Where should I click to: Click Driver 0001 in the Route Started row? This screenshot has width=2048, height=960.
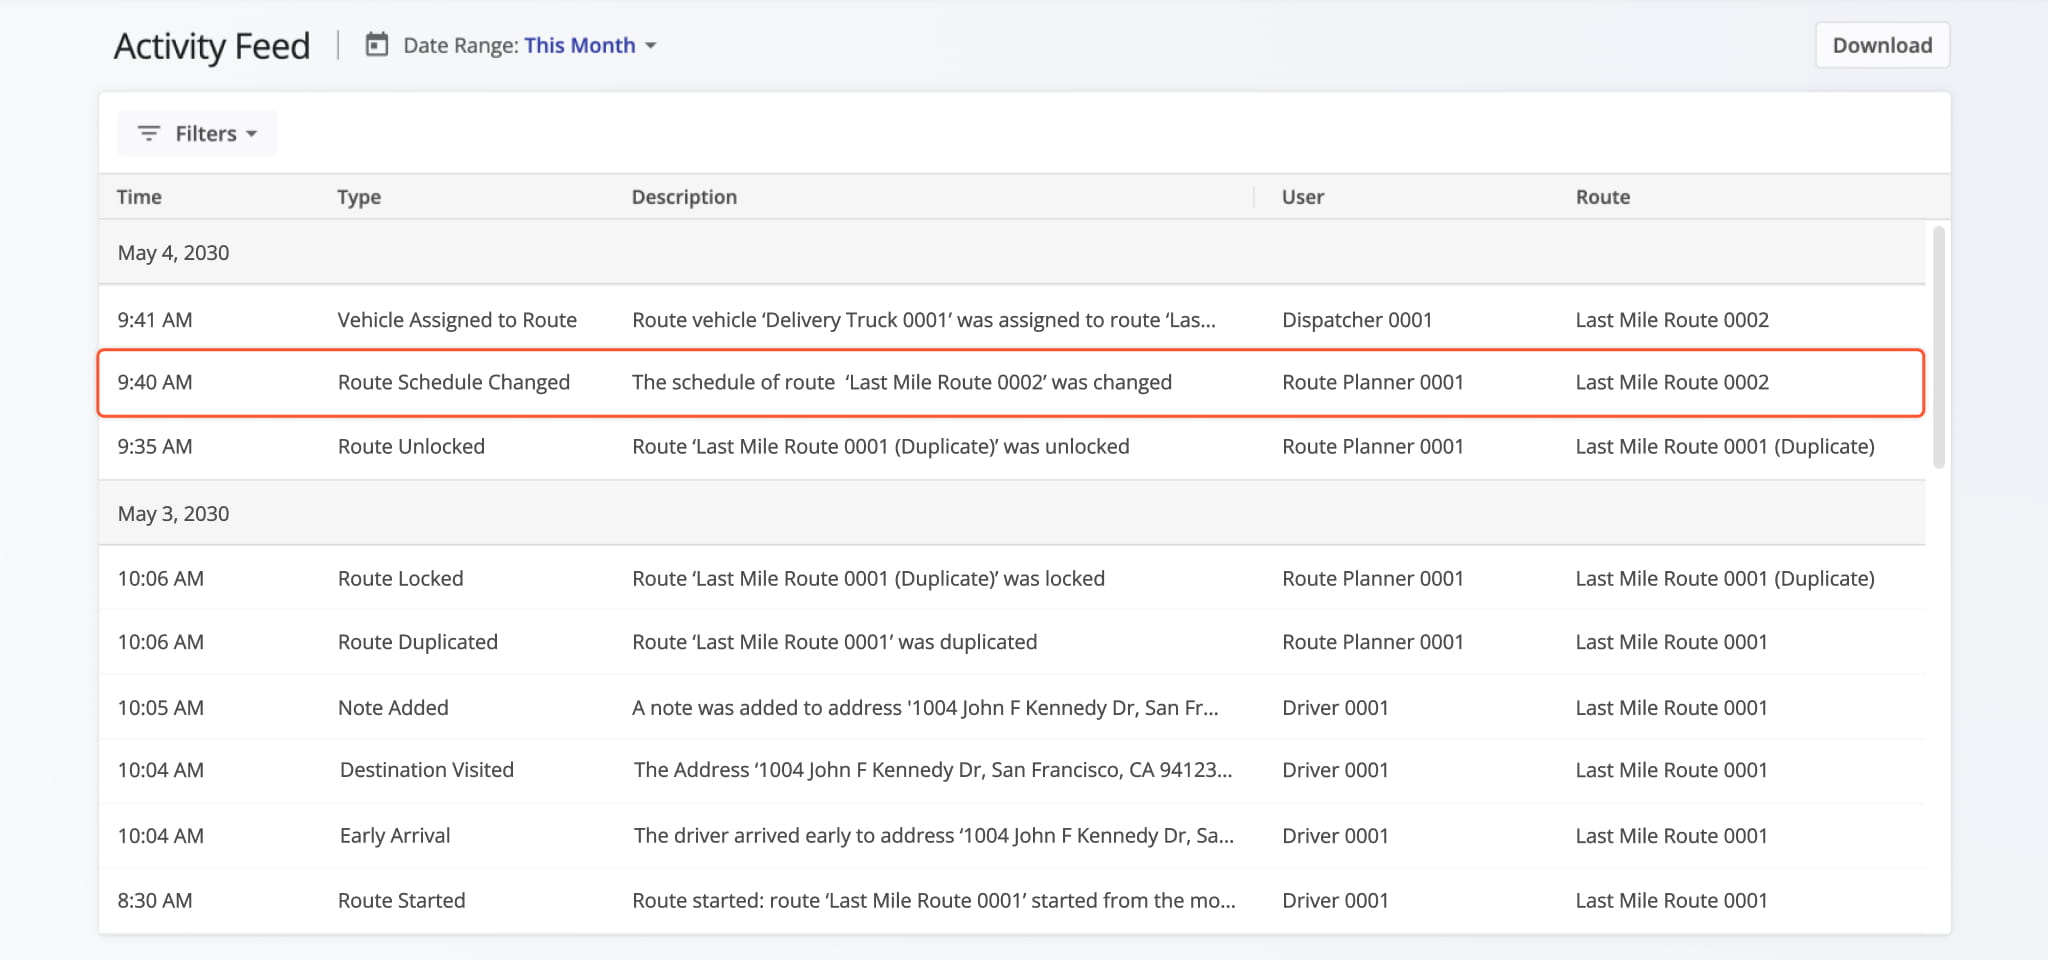pyautogui.click(x=1335, y=900)
